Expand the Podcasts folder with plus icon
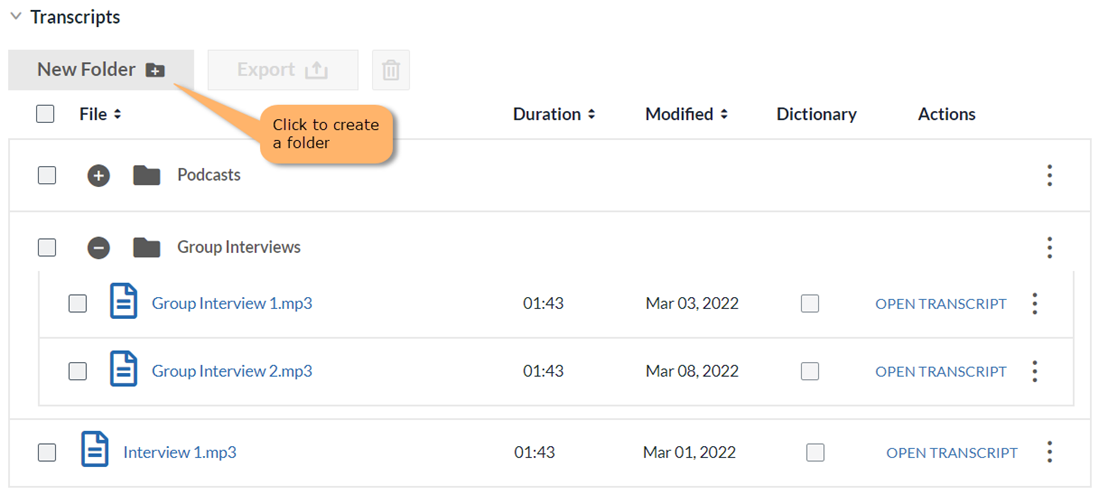Screen dimensions: 1108x504 click(98, 175)
